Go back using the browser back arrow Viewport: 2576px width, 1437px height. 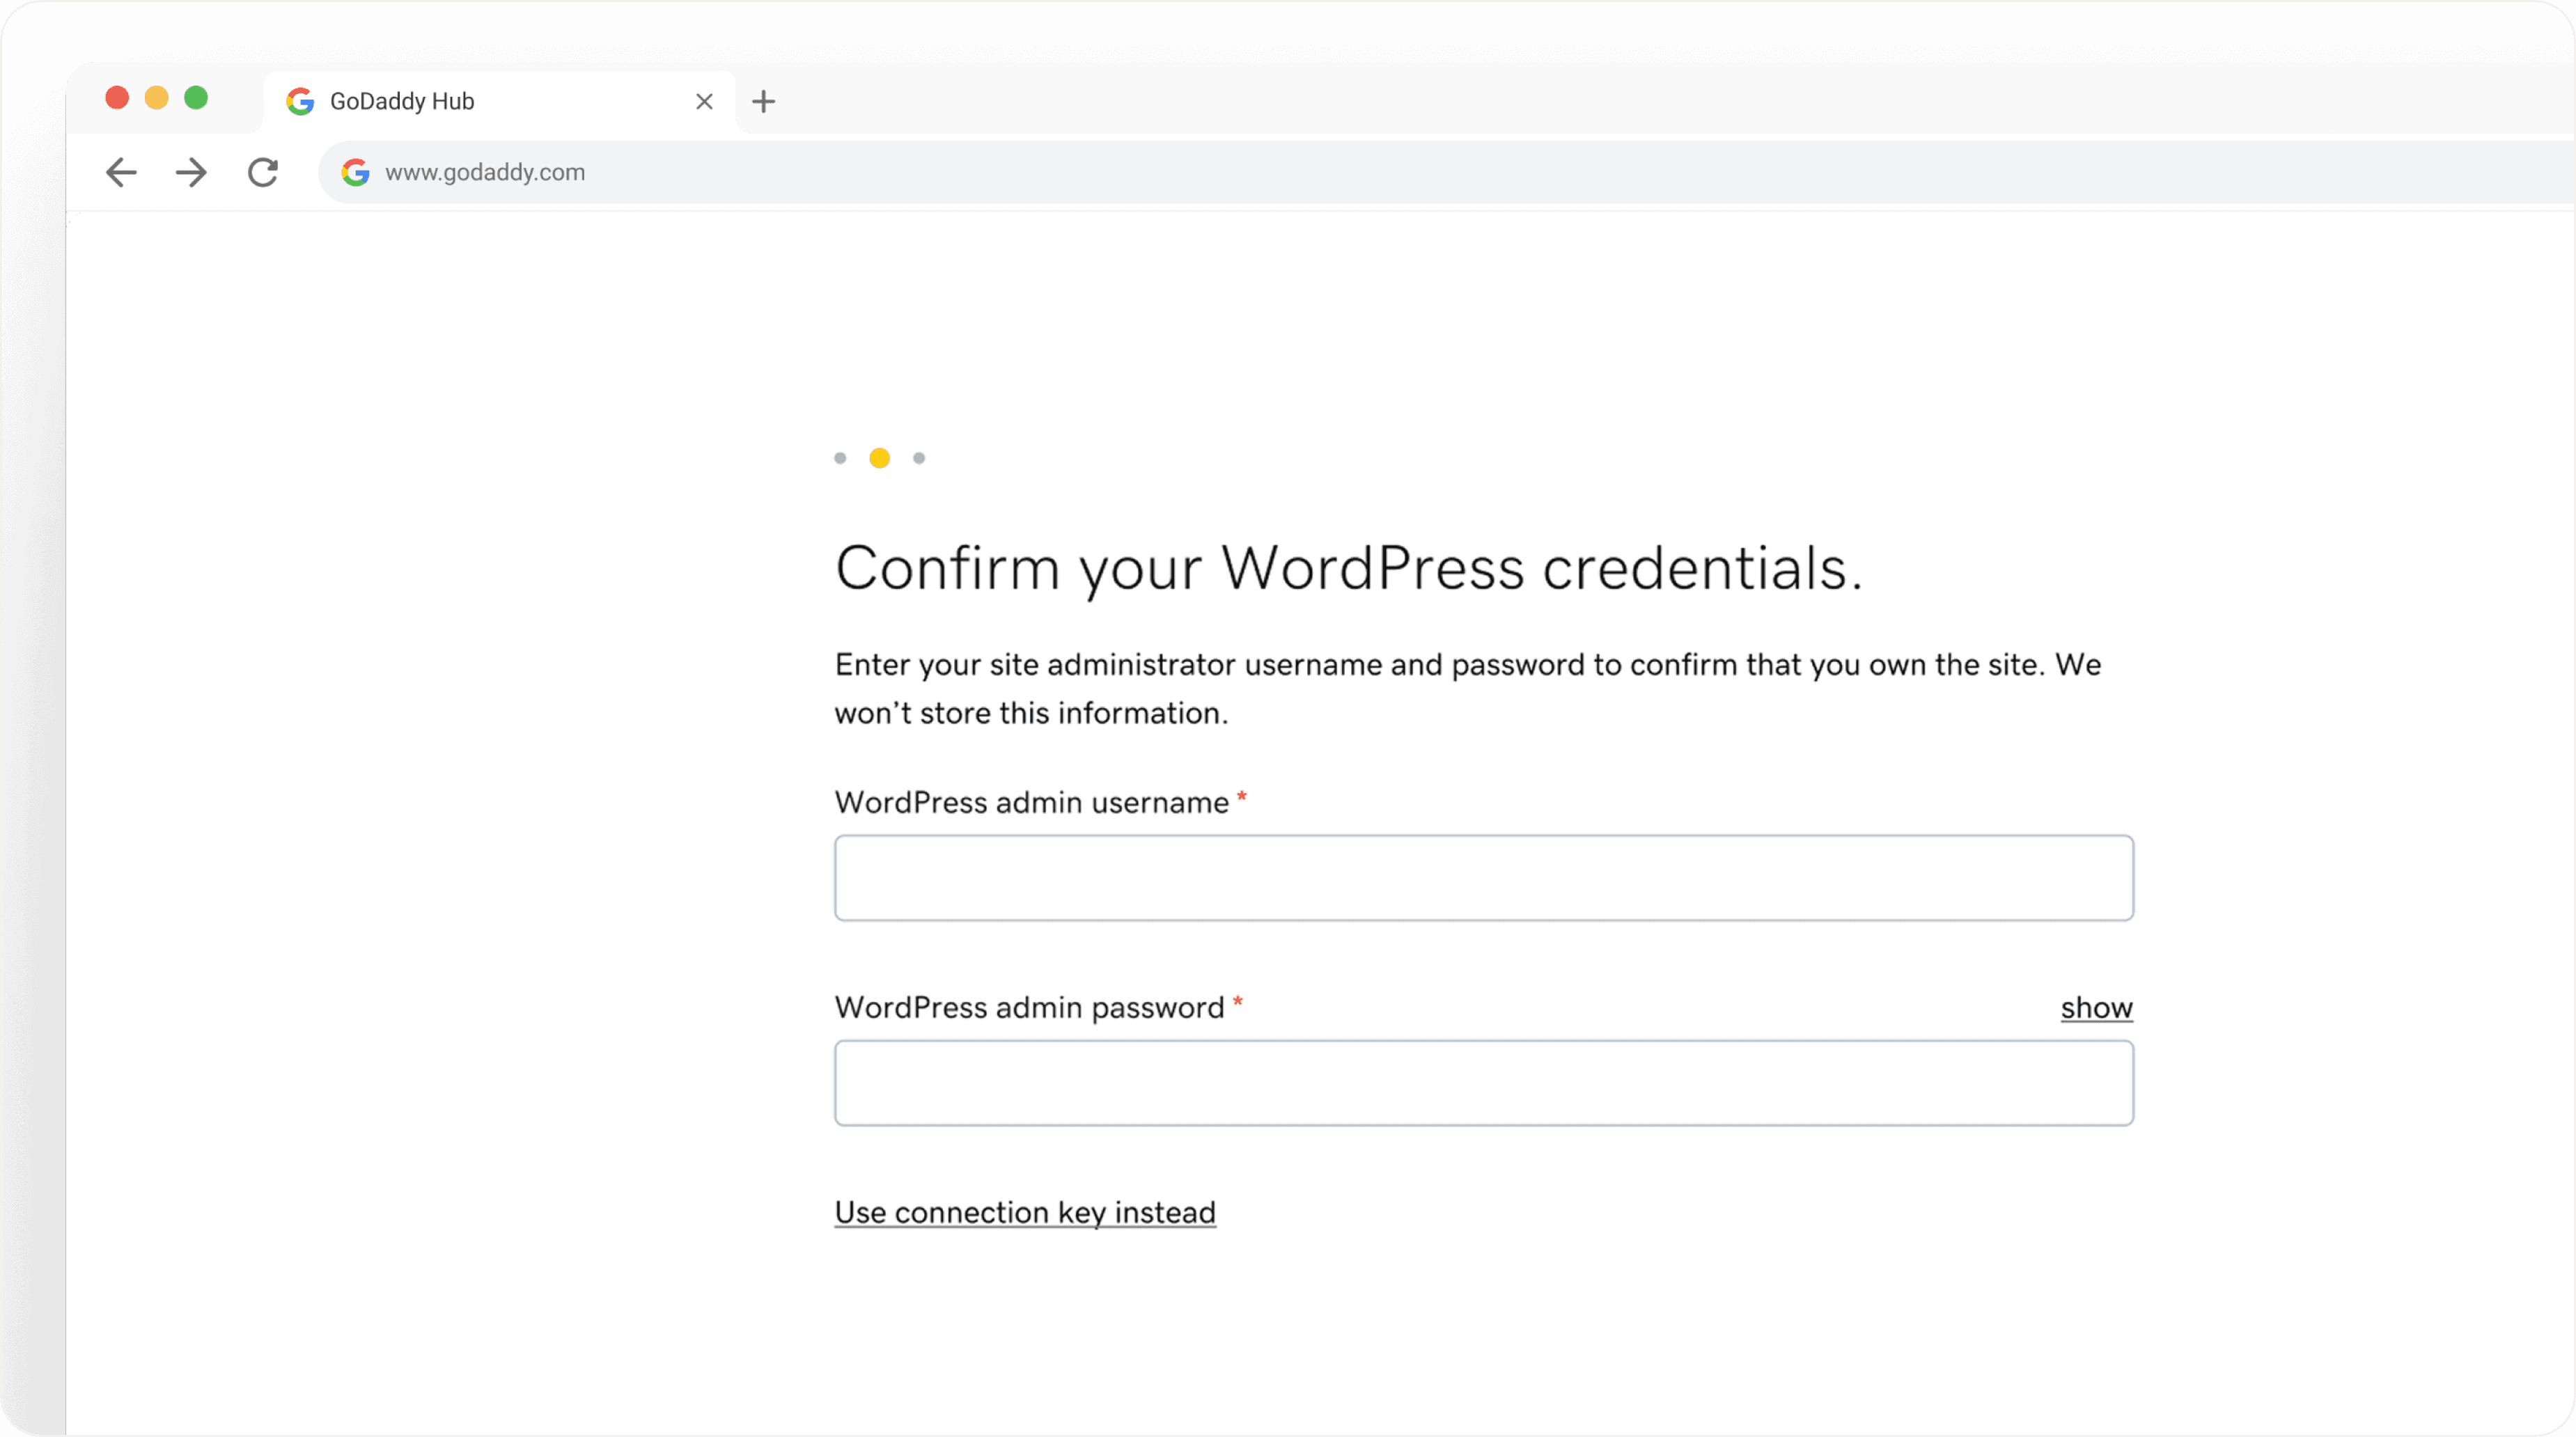[121, 172]
